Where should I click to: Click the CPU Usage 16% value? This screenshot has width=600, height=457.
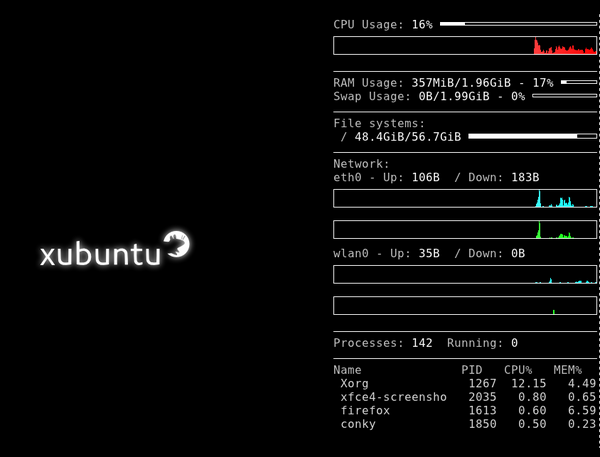(422, 24)
